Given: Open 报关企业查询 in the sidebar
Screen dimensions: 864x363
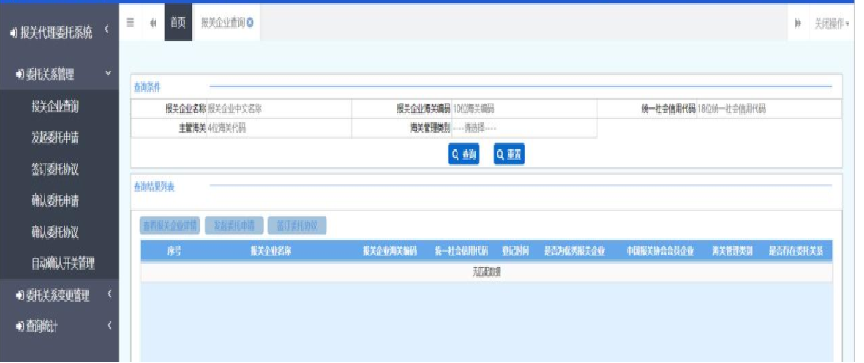Looking at the screenshot, I should (55, 107).
